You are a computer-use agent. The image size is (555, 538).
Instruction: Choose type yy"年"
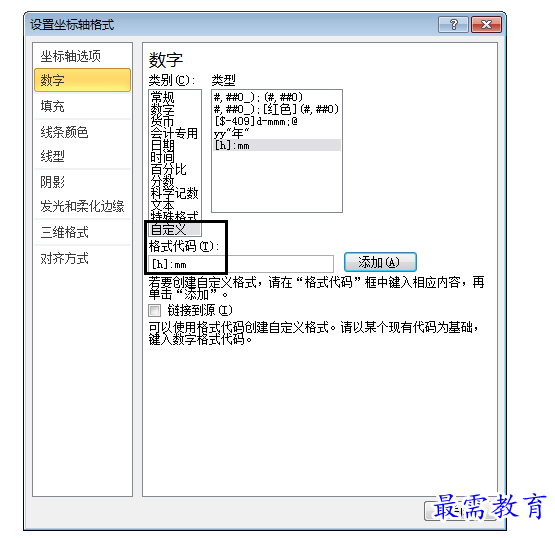tap(276, 133)
